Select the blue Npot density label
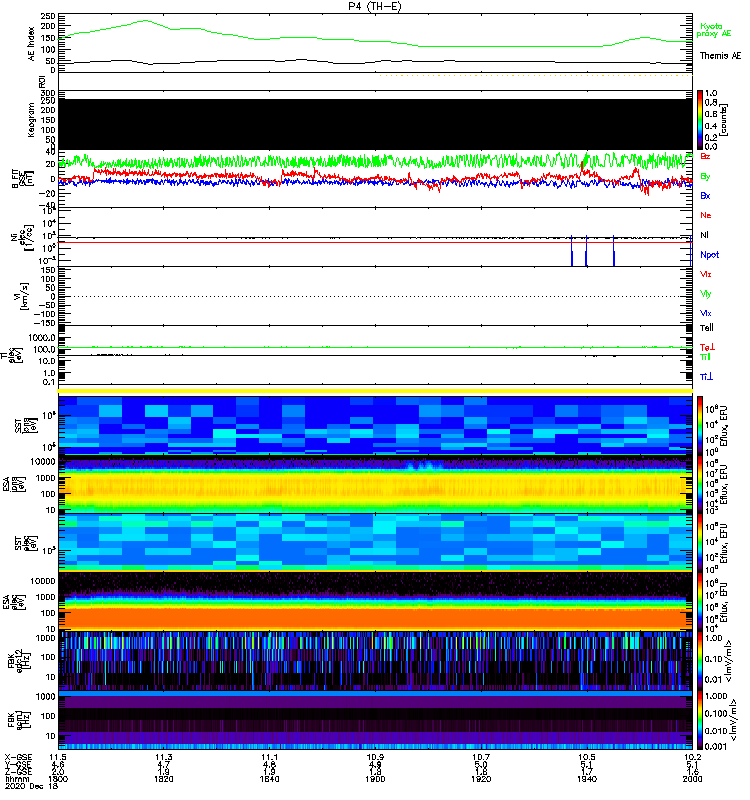The image size is (750, 800). (710, 254)
